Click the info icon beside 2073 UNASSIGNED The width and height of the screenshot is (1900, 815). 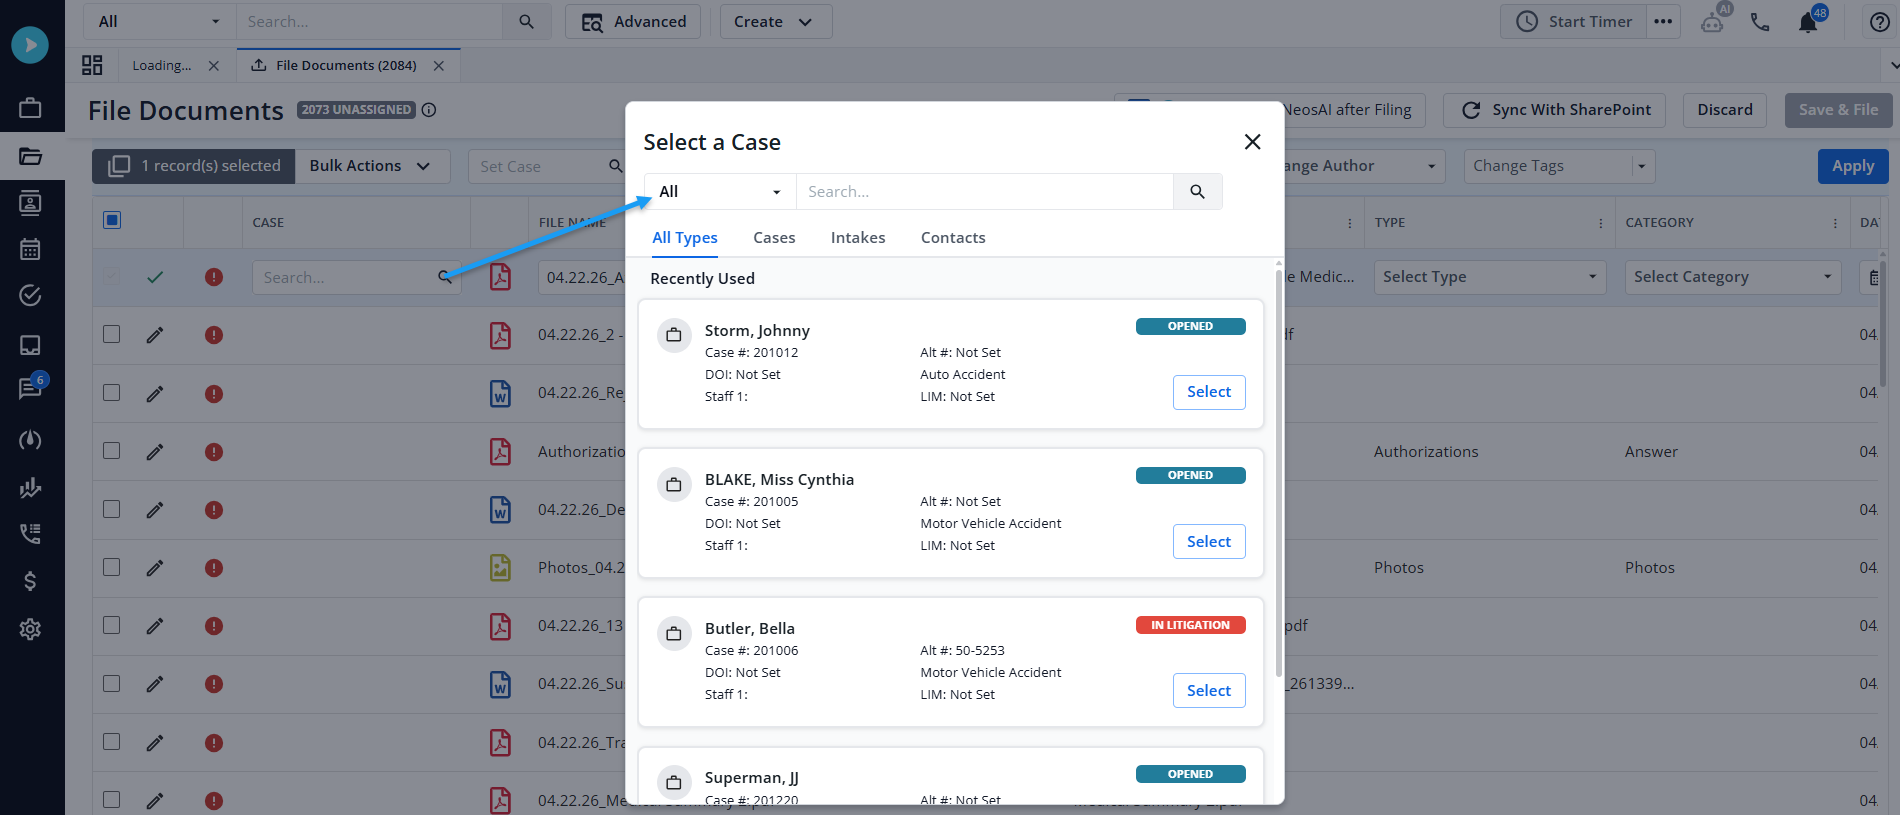[x=429, y=110]
